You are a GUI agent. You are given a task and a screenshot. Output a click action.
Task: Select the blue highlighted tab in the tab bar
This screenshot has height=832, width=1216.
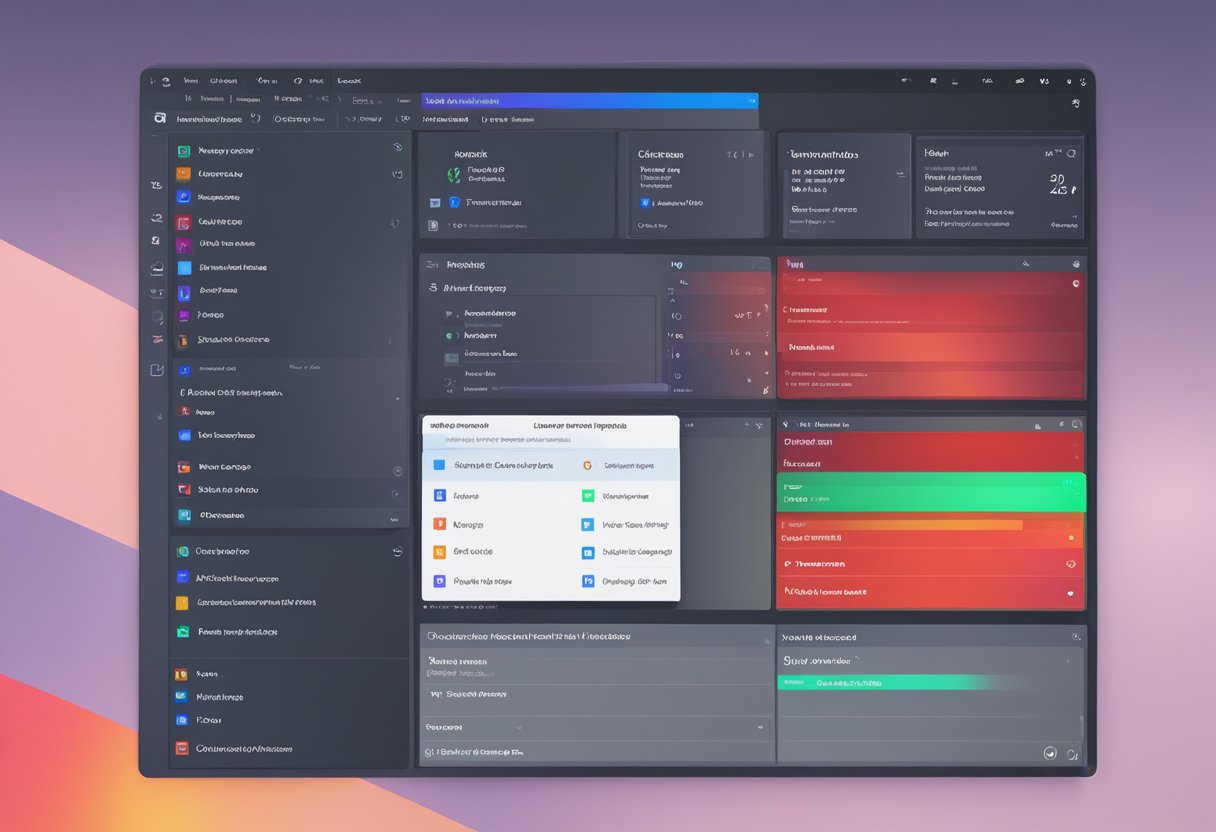click(x=590, y=101)
